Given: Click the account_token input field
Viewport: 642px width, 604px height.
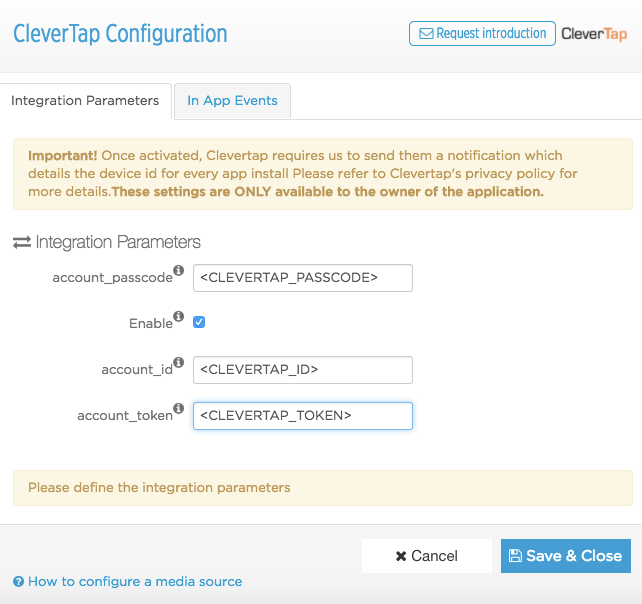Looking at the screenshot, I should pyautogui.click(x=302, y=415).
